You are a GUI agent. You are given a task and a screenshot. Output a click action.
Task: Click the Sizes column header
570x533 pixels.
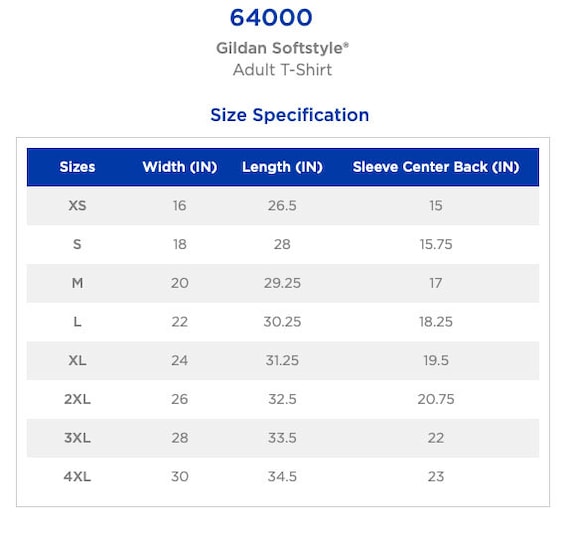coord(77,167)
